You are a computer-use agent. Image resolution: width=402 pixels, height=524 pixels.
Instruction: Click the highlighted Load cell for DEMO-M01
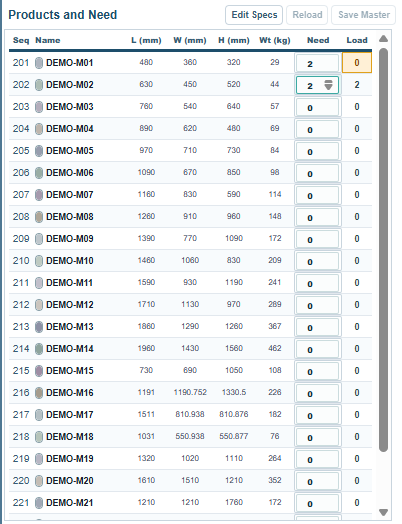(357, 63)
